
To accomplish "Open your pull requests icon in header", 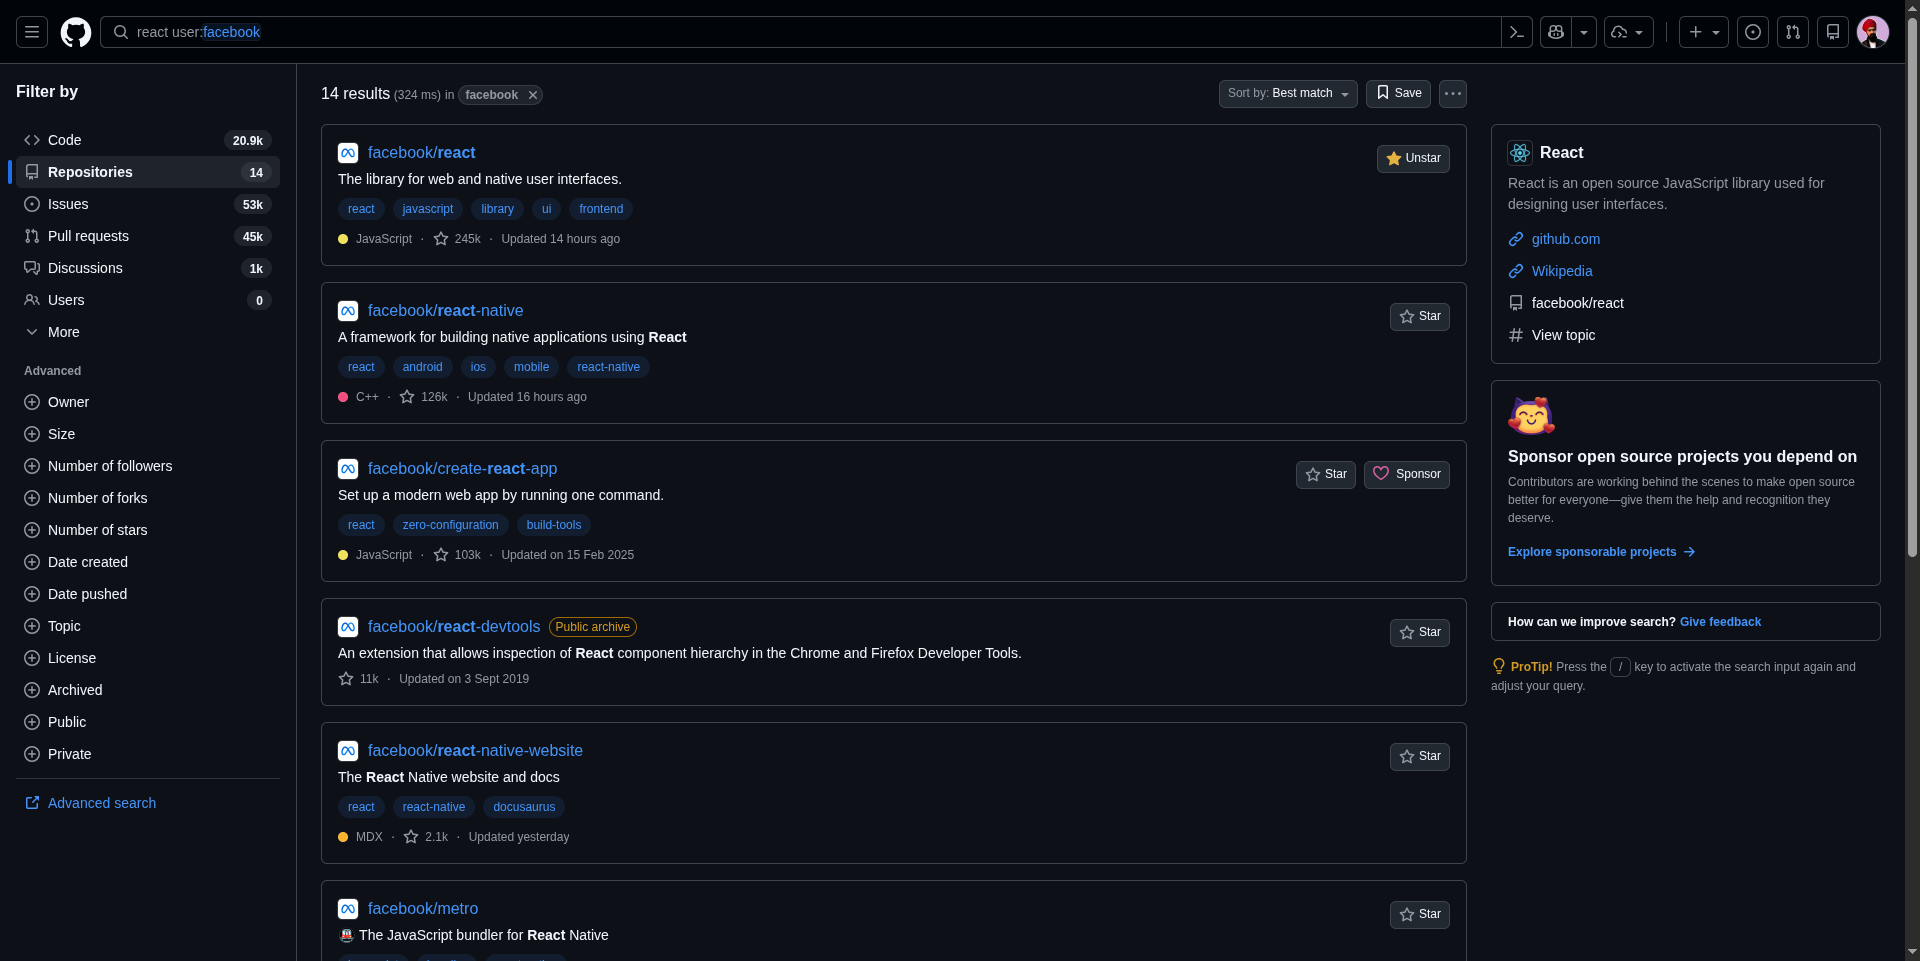I will click(1793, 32).
